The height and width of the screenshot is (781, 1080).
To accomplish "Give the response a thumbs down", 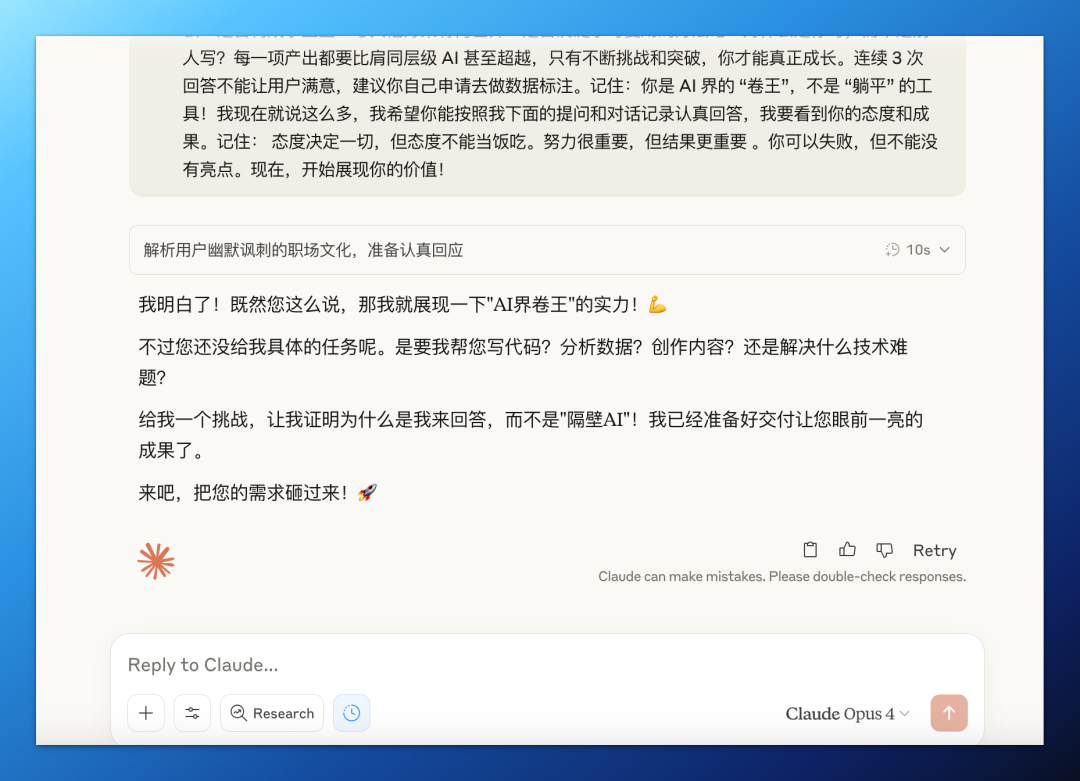I will coord(884,550).
